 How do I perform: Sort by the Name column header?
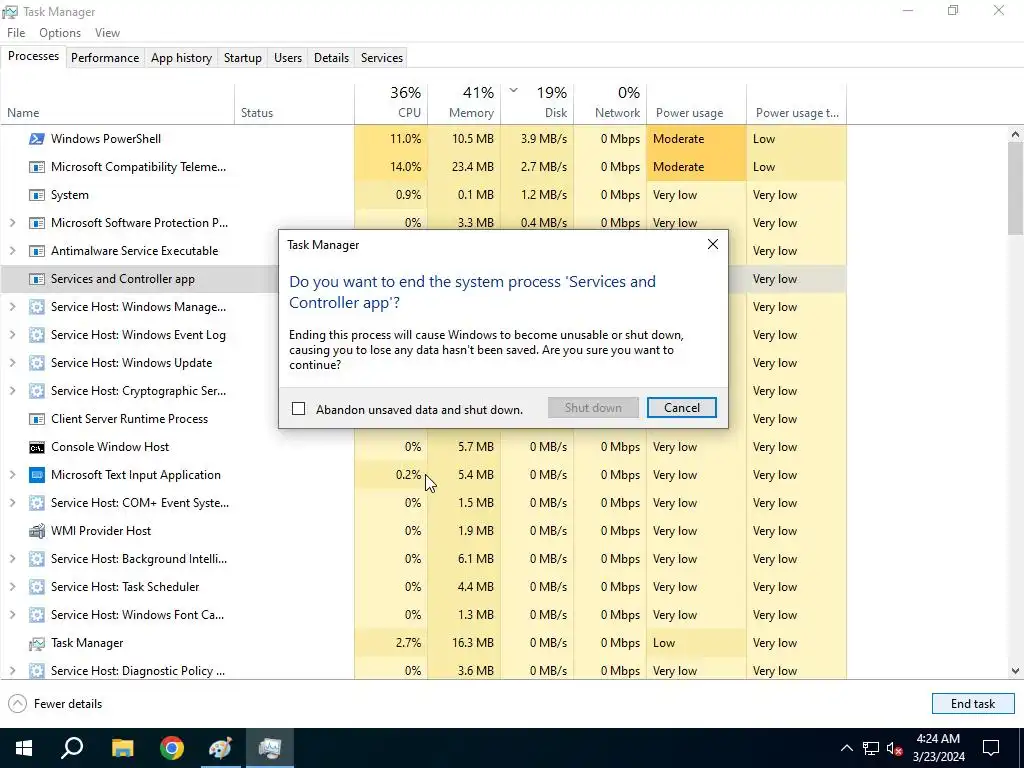(118, 103)
